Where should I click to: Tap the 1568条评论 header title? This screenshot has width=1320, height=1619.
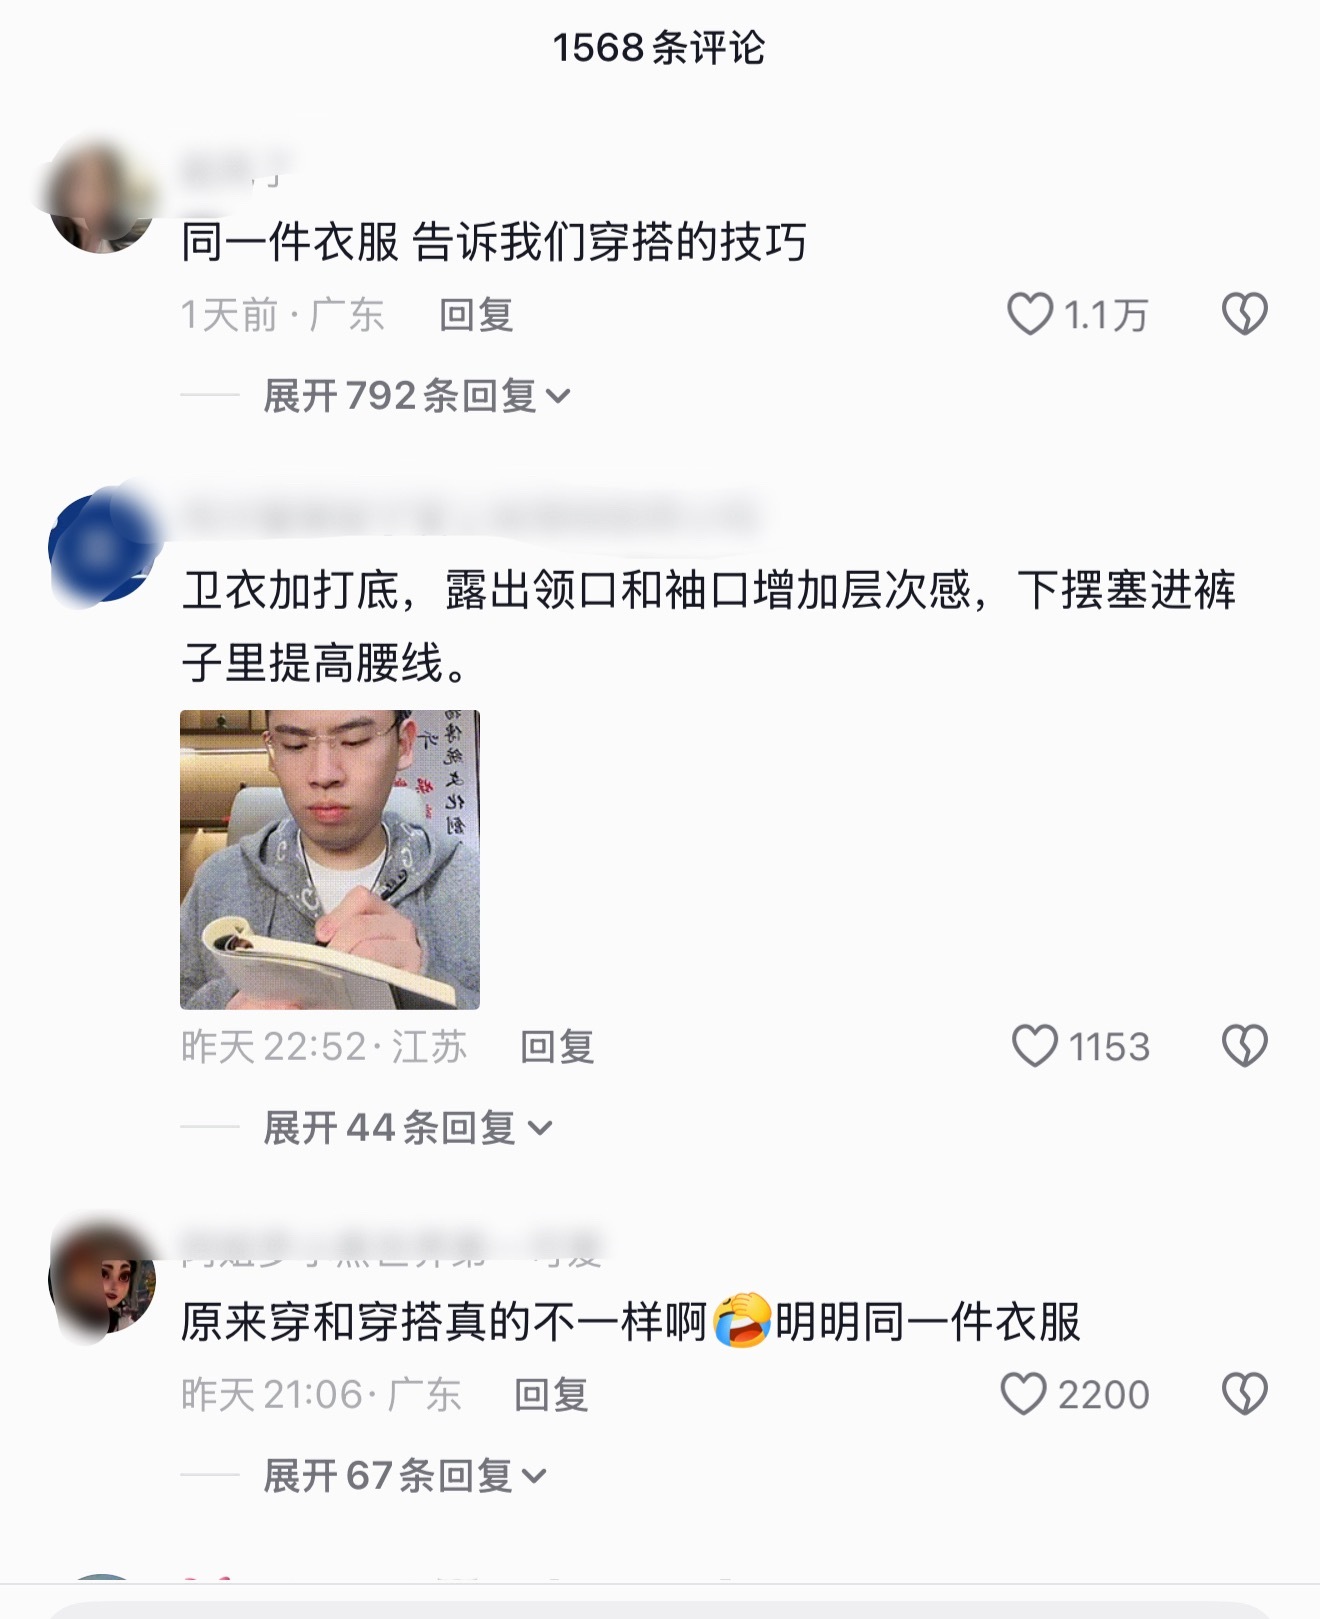(x=659, y=47)
